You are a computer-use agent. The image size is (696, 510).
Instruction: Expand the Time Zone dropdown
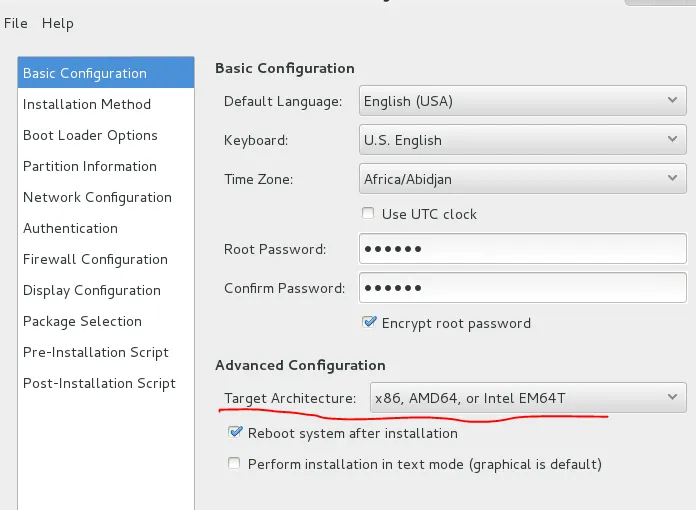[522, 179]
